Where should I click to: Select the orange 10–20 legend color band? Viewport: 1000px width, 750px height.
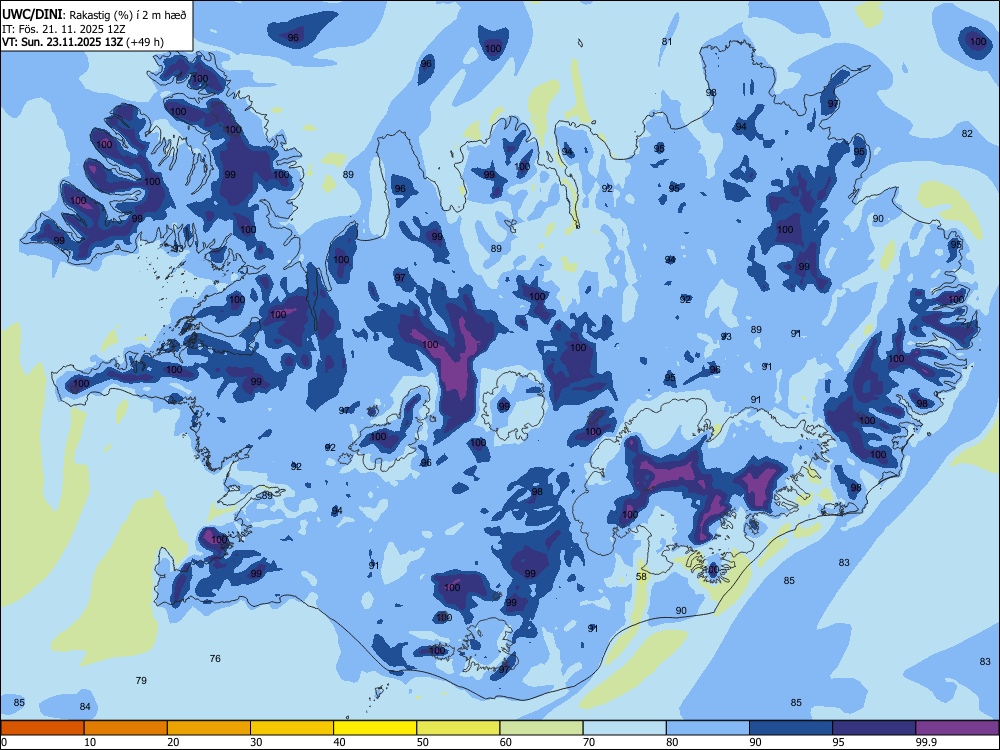[126, 728]
